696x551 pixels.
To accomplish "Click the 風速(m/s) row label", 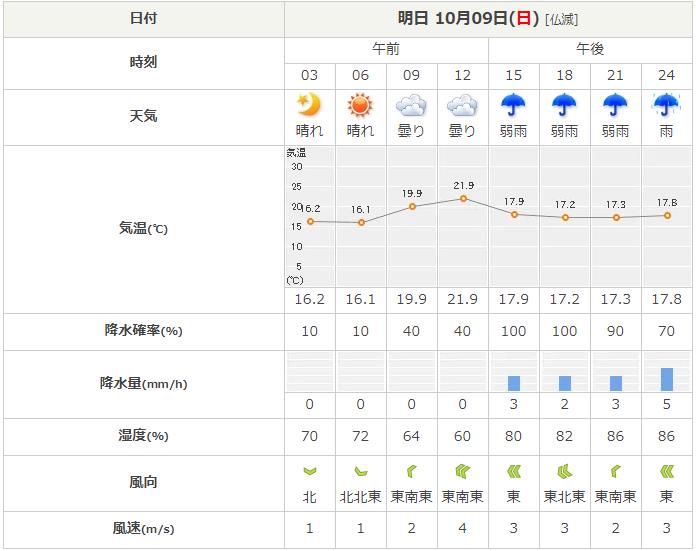I will (143, 528).
